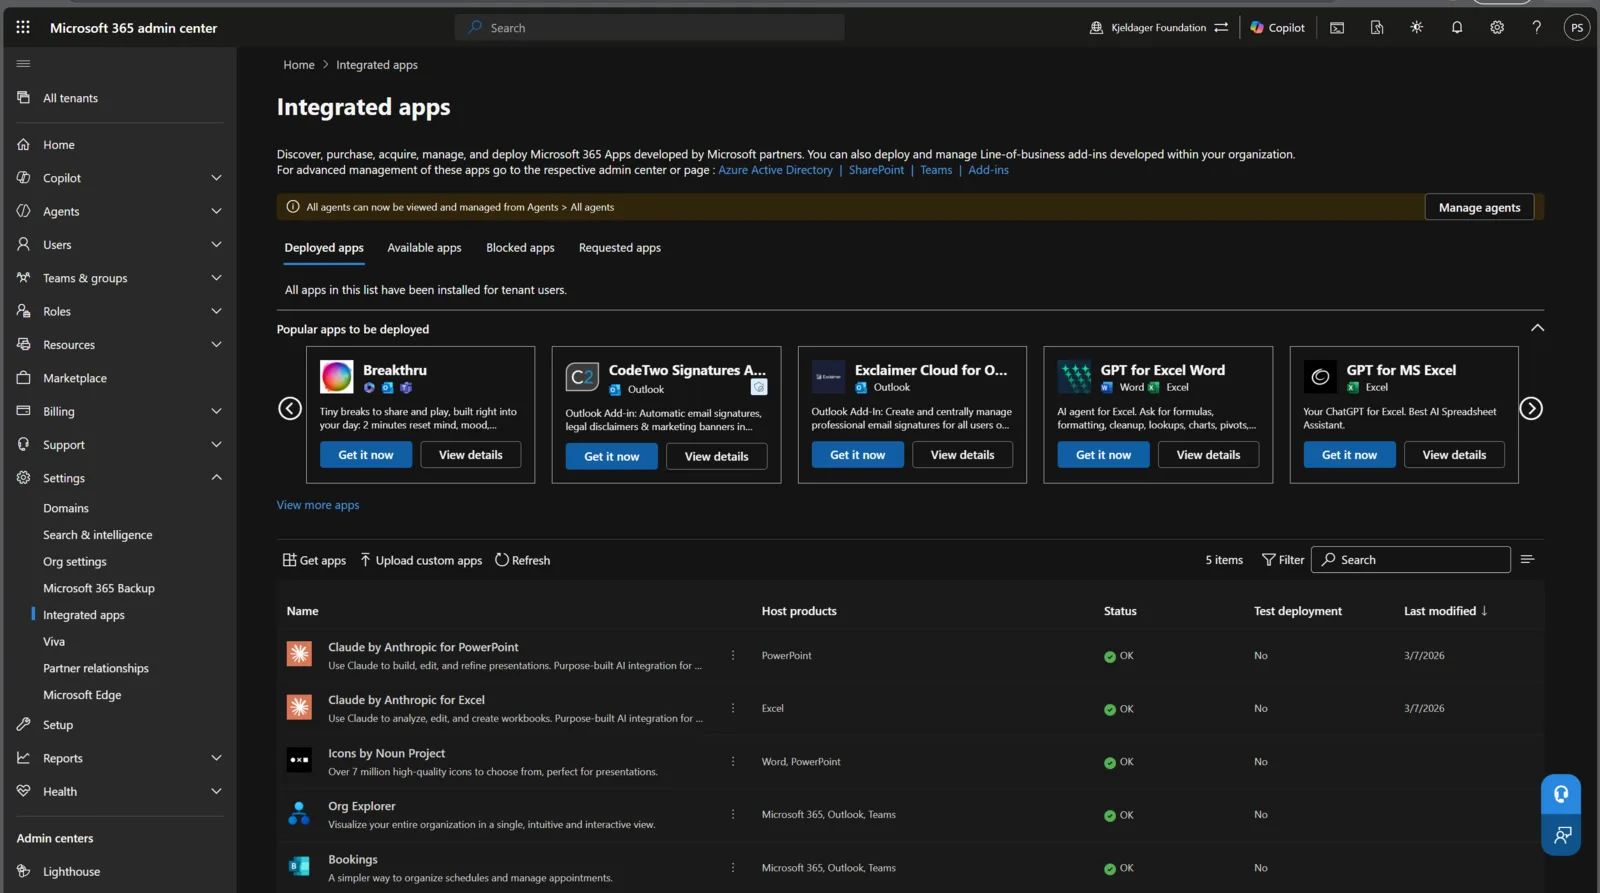Click the carousel next arrow
Screen dimensions: 1600x893
[x=1531, y=408]
